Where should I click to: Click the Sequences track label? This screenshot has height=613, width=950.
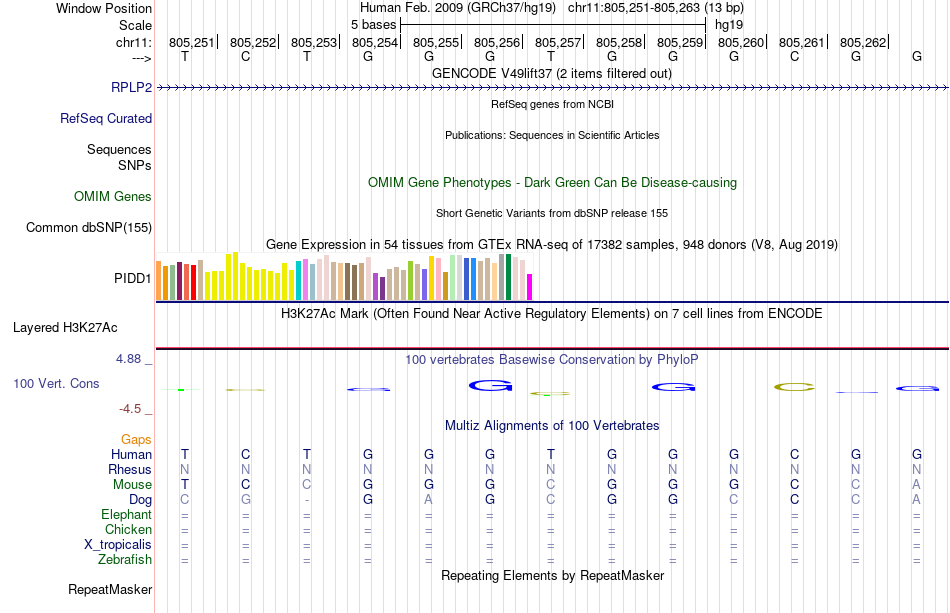point(119,149)
